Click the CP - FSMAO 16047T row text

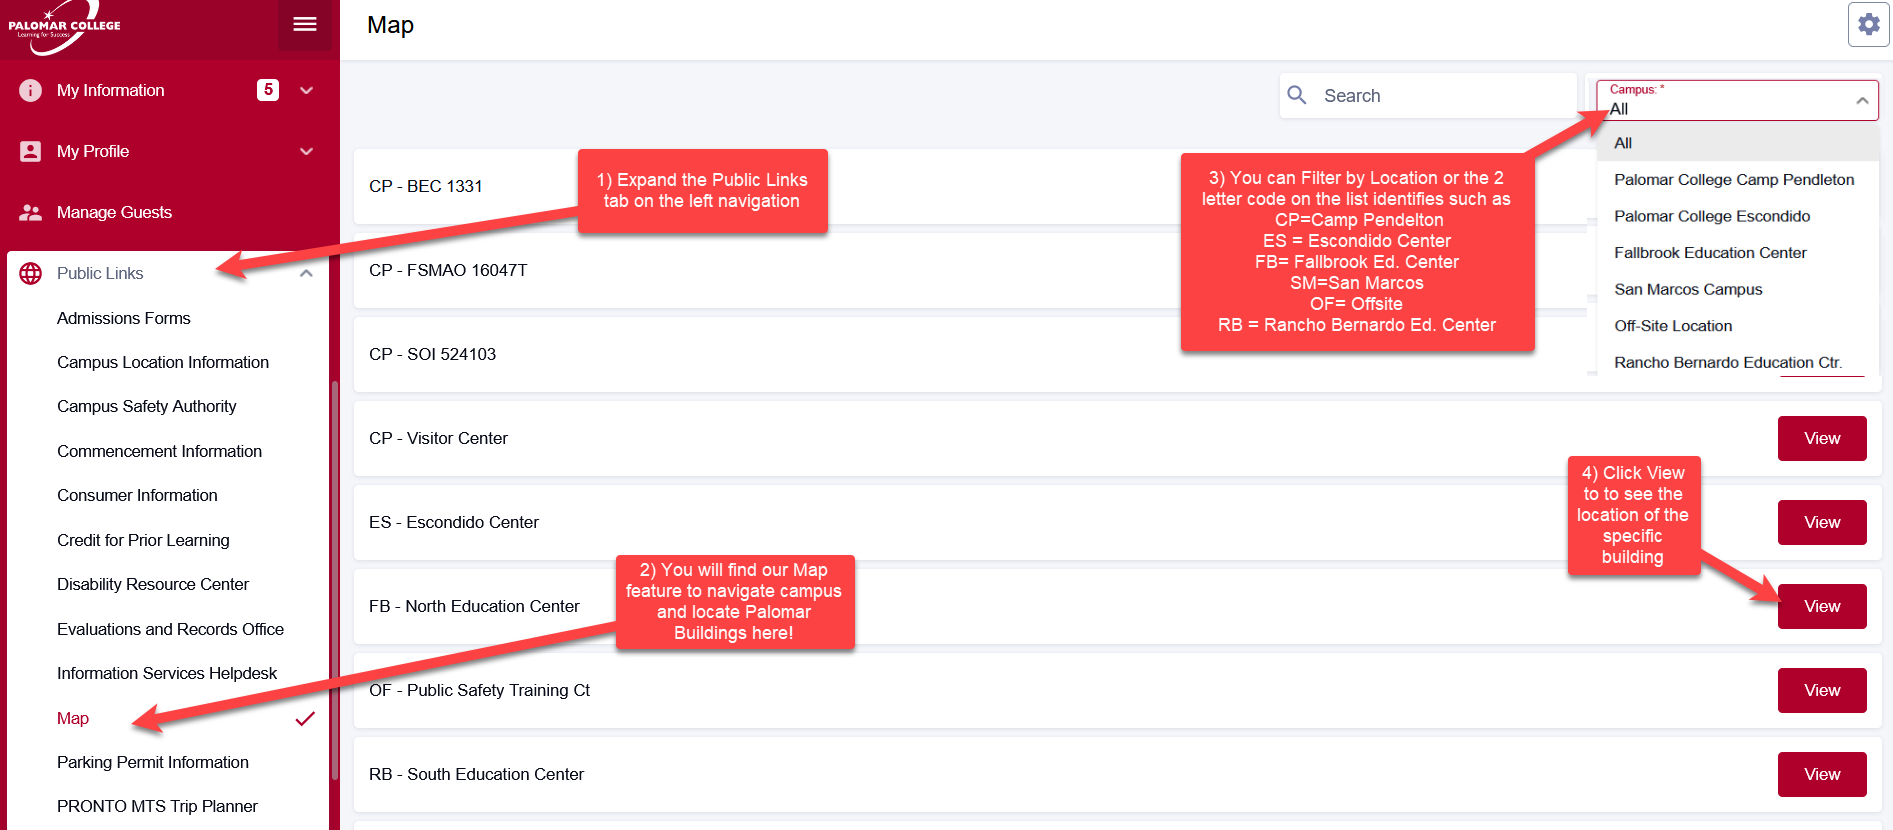[448, 270]
